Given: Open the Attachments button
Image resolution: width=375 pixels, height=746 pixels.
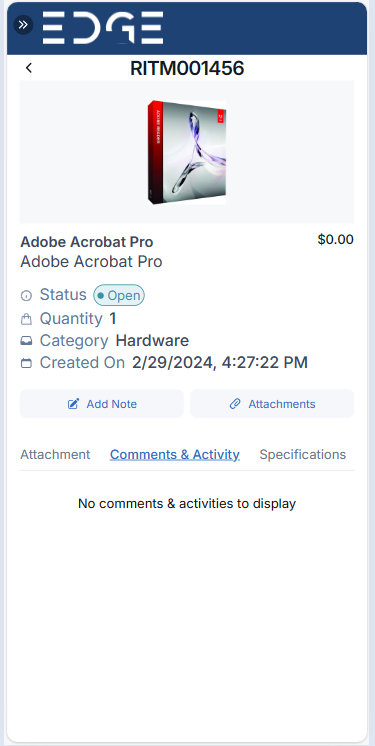Looking at the screenshot, I should click(272, 404).
